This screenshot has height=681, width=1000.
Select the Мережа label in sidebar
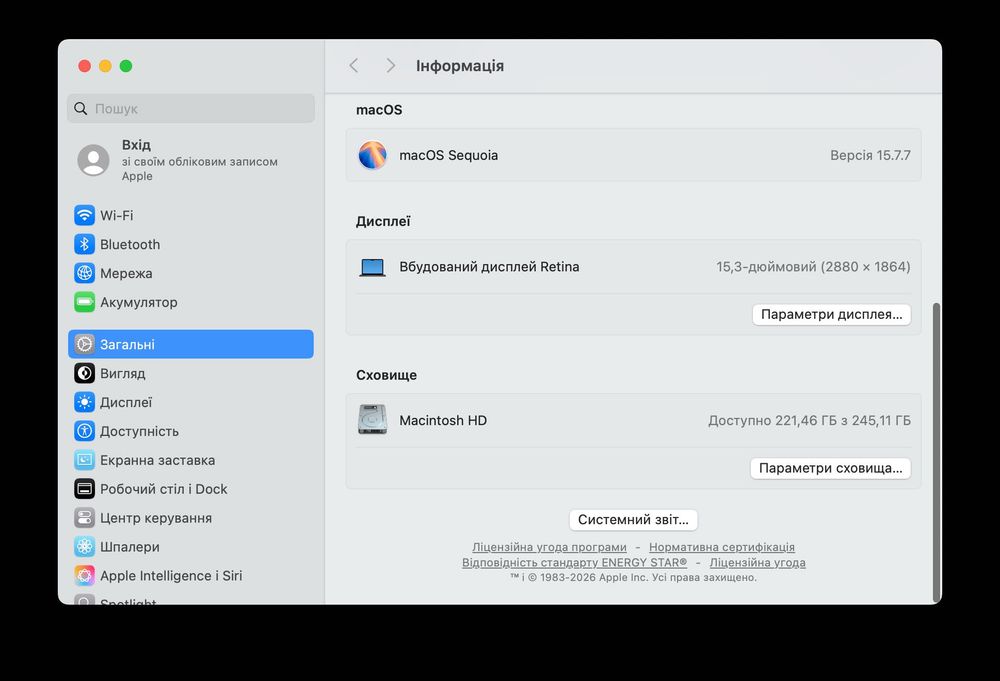tap(126, 274)
